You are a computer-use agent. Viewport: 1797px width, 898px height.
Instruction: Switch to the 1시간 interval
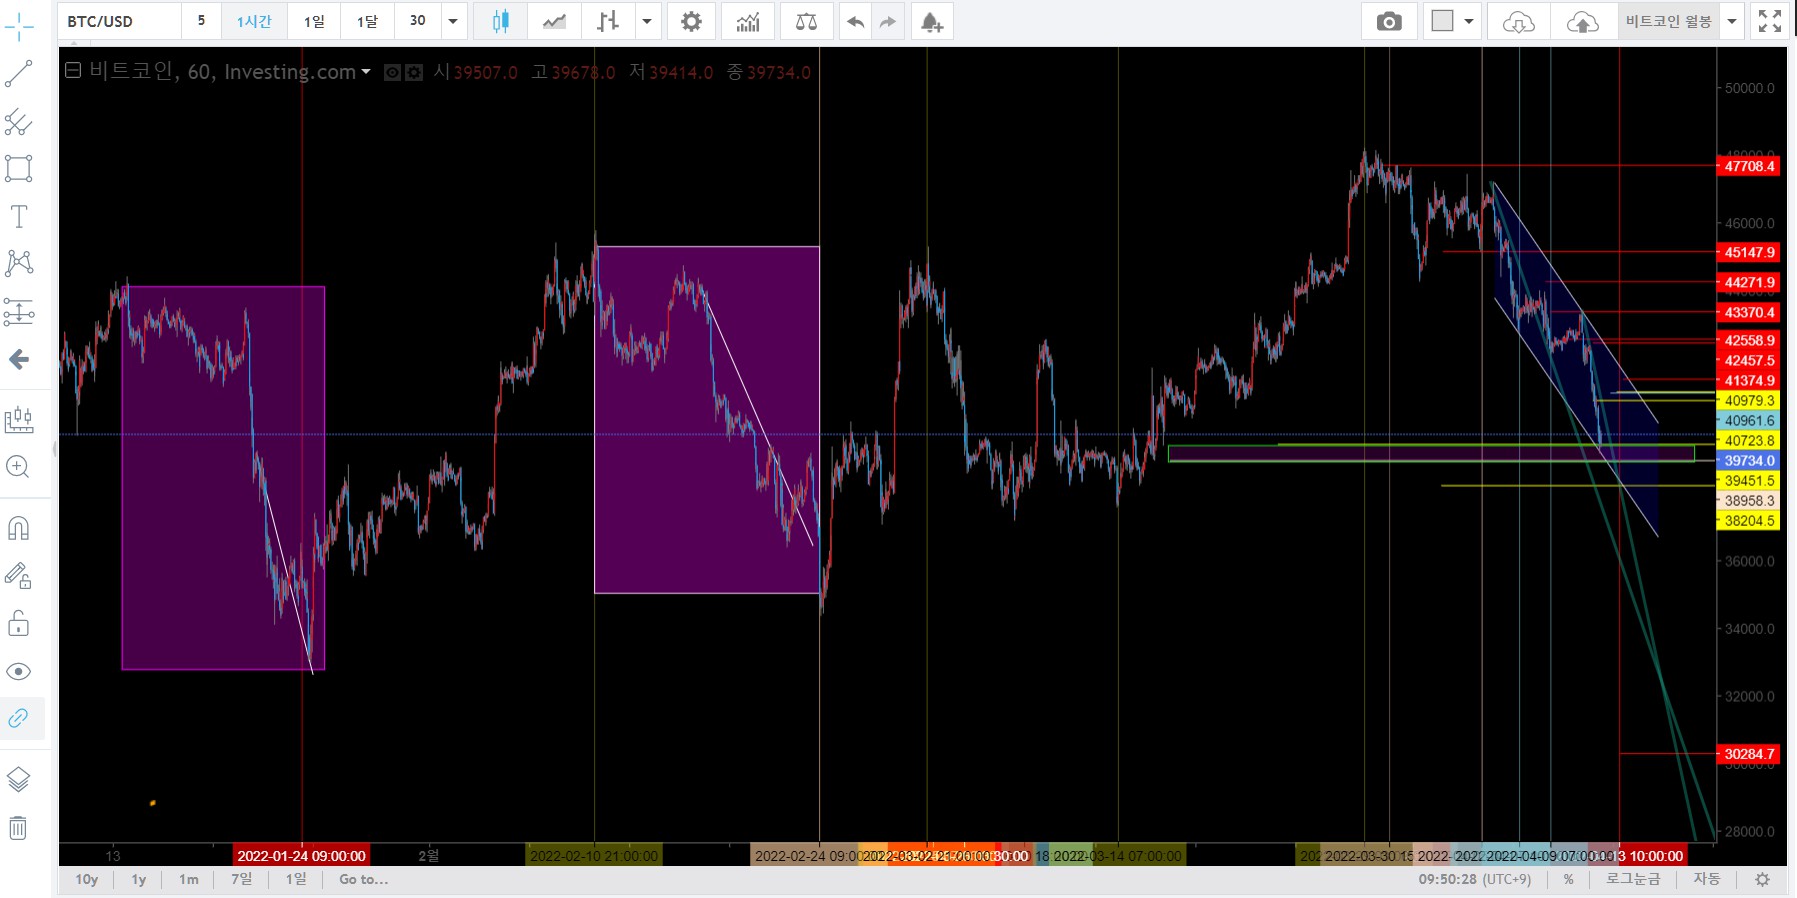254,21
